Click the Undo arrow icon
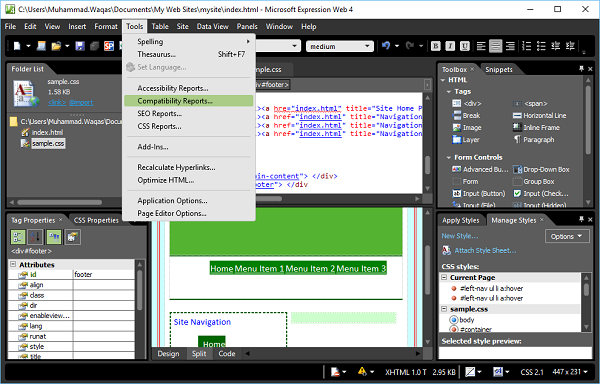 386,46
